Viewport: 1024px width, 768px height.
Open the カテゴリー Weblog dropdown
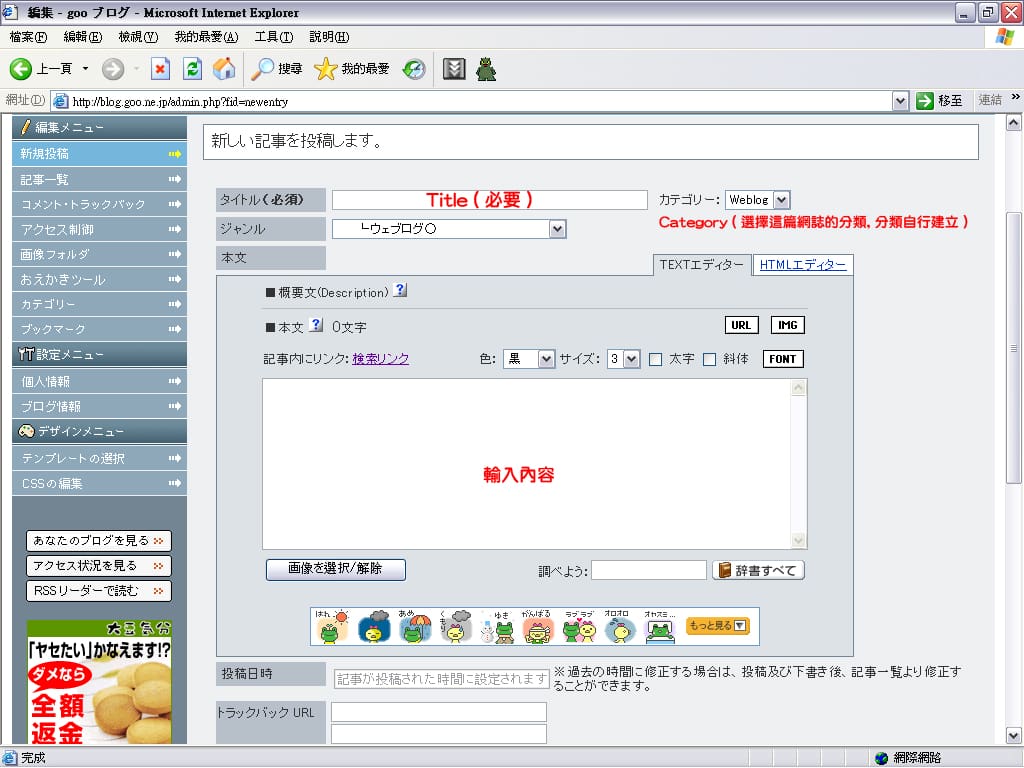coord(781,200)
